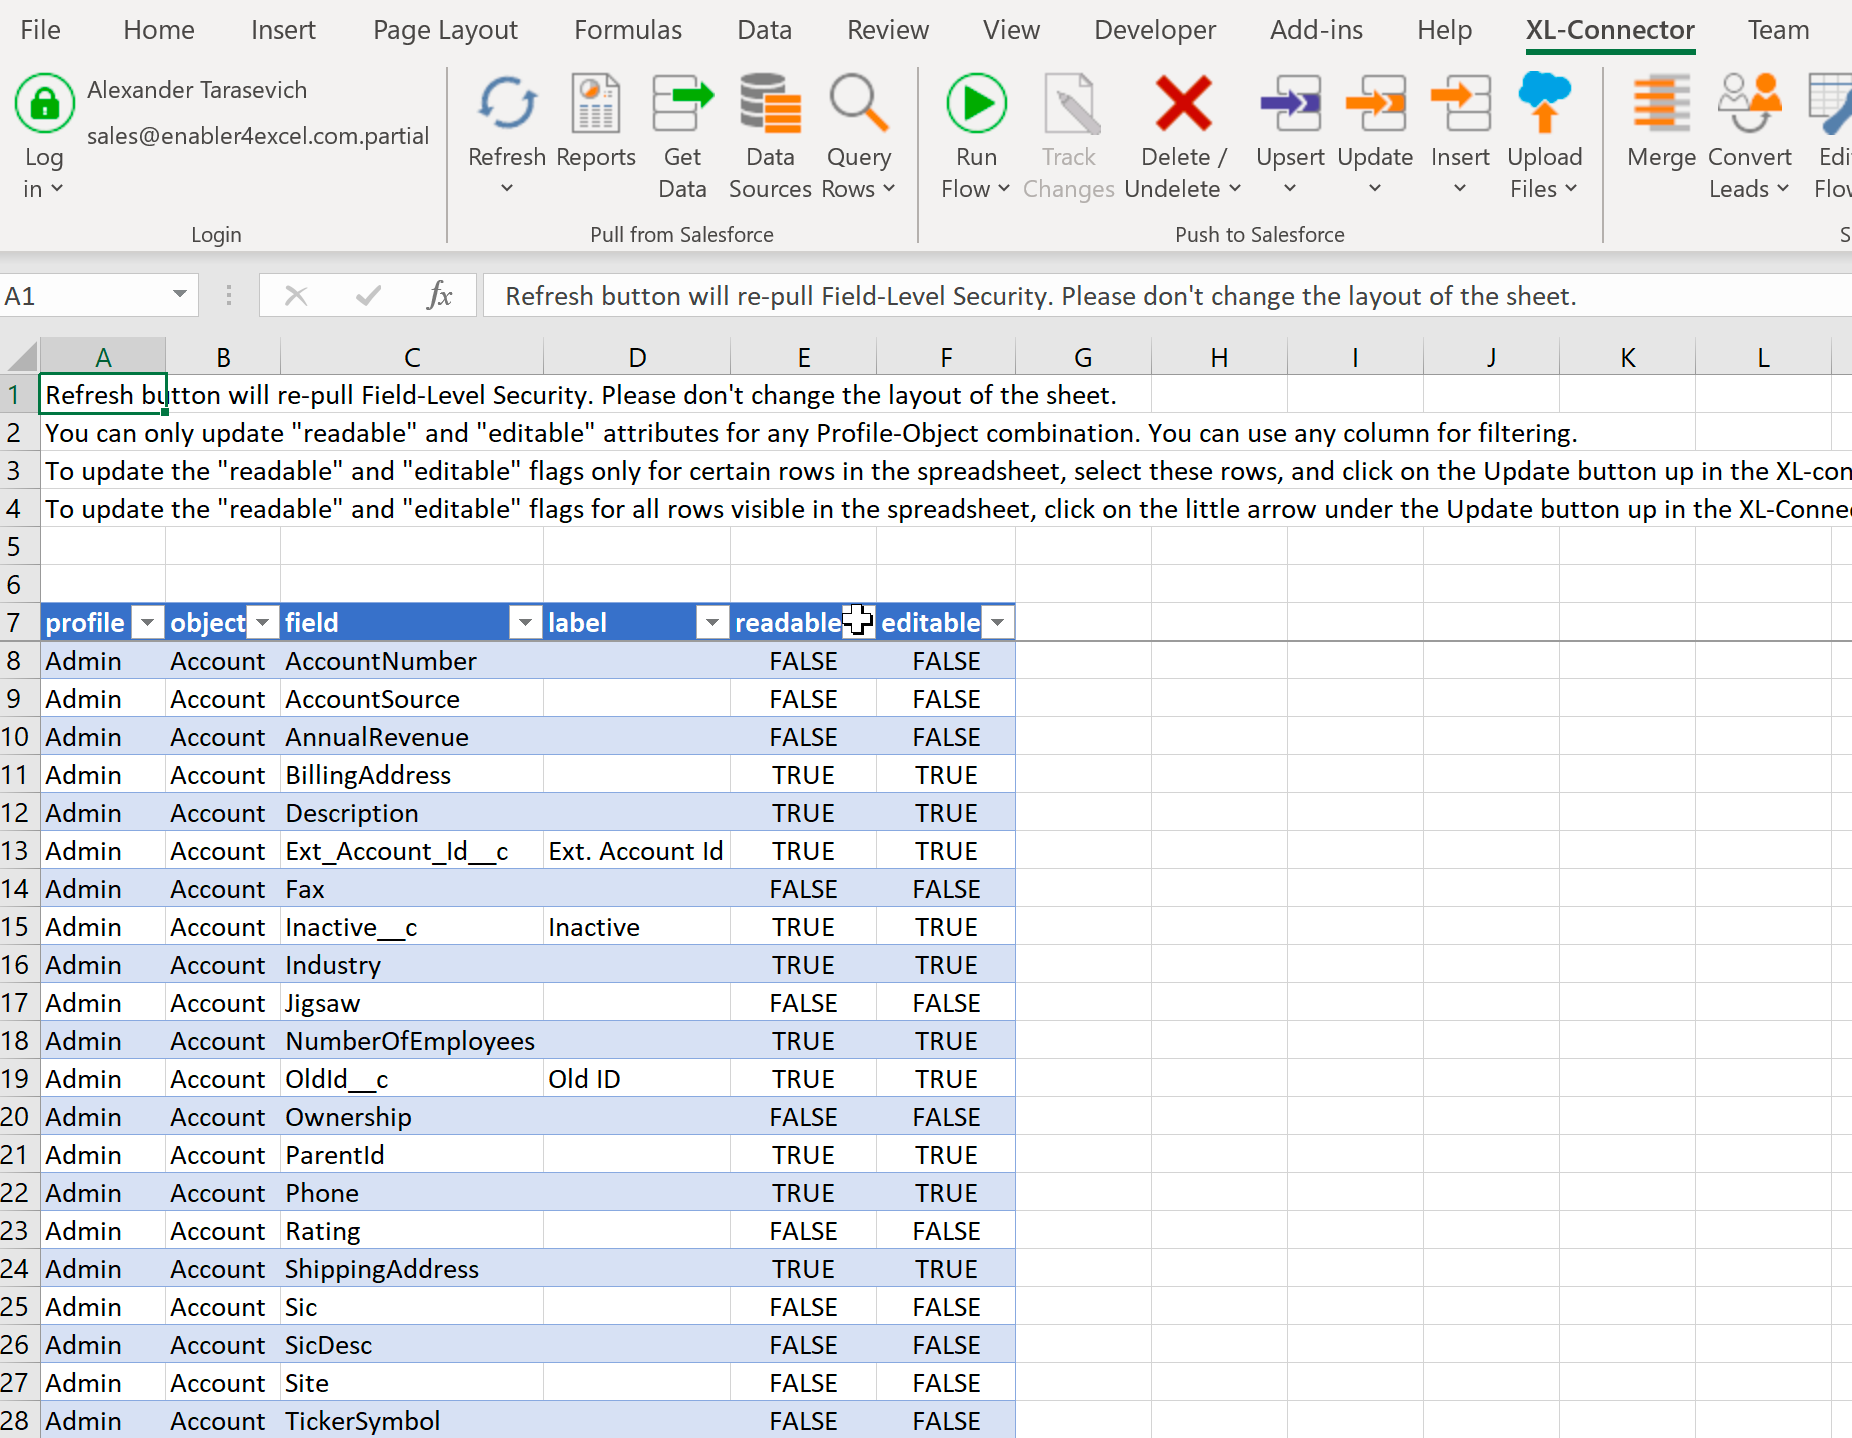Image resolution: width=1852 pixels, height=1438 pixels.
Task: Select the Inactive__c field cell
Action: click(x=412, y=927)
